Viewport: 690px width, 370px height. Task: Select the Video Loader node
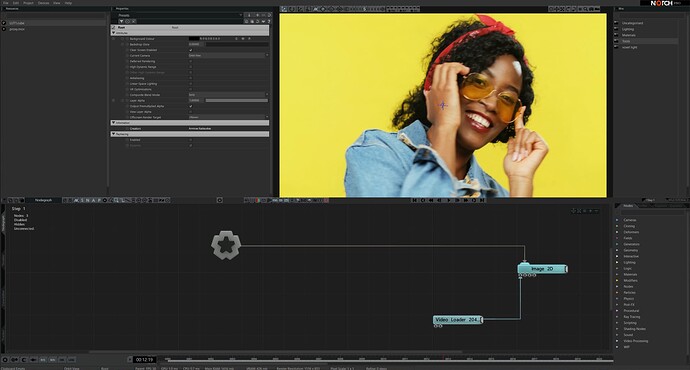(x=458, y=320)
